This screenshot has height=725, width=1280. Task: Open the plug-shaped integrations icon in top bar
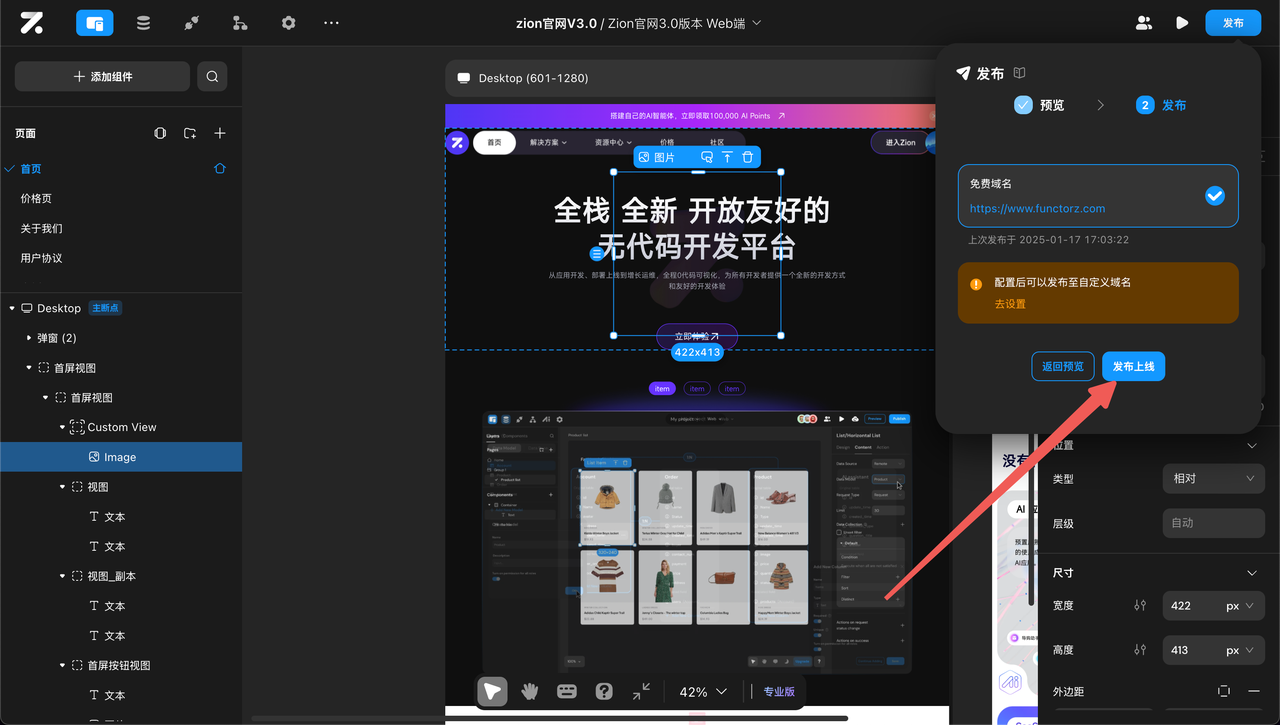pos(192,23)
